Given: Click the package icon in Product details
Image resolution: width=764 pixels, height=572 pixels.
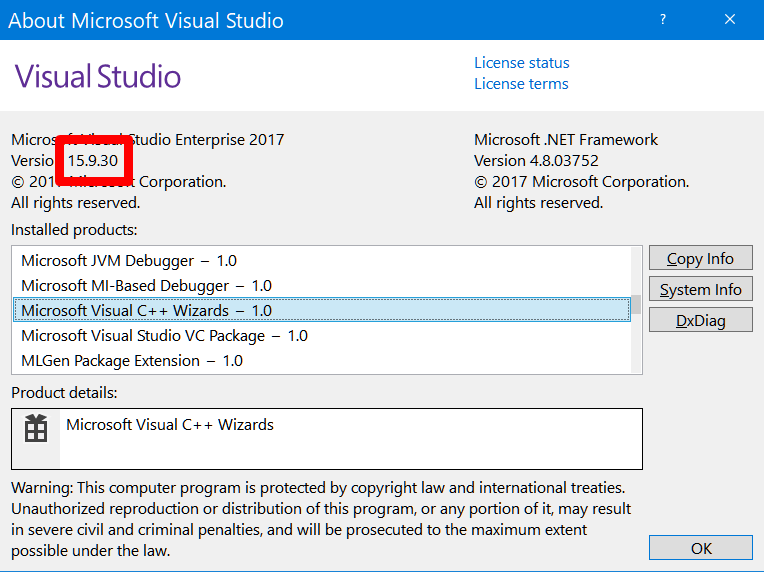Looking at the screenshot, I should click(x=36, y=429).
